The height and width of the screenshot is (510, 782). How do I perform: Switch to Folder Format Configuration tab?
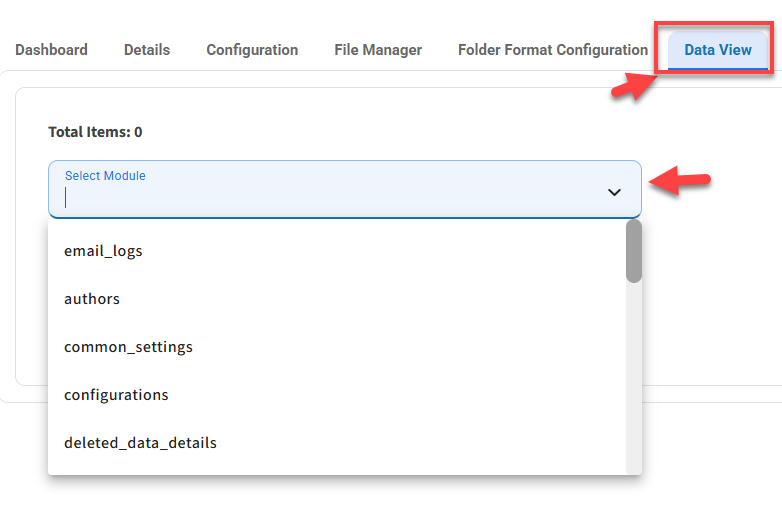553,50
